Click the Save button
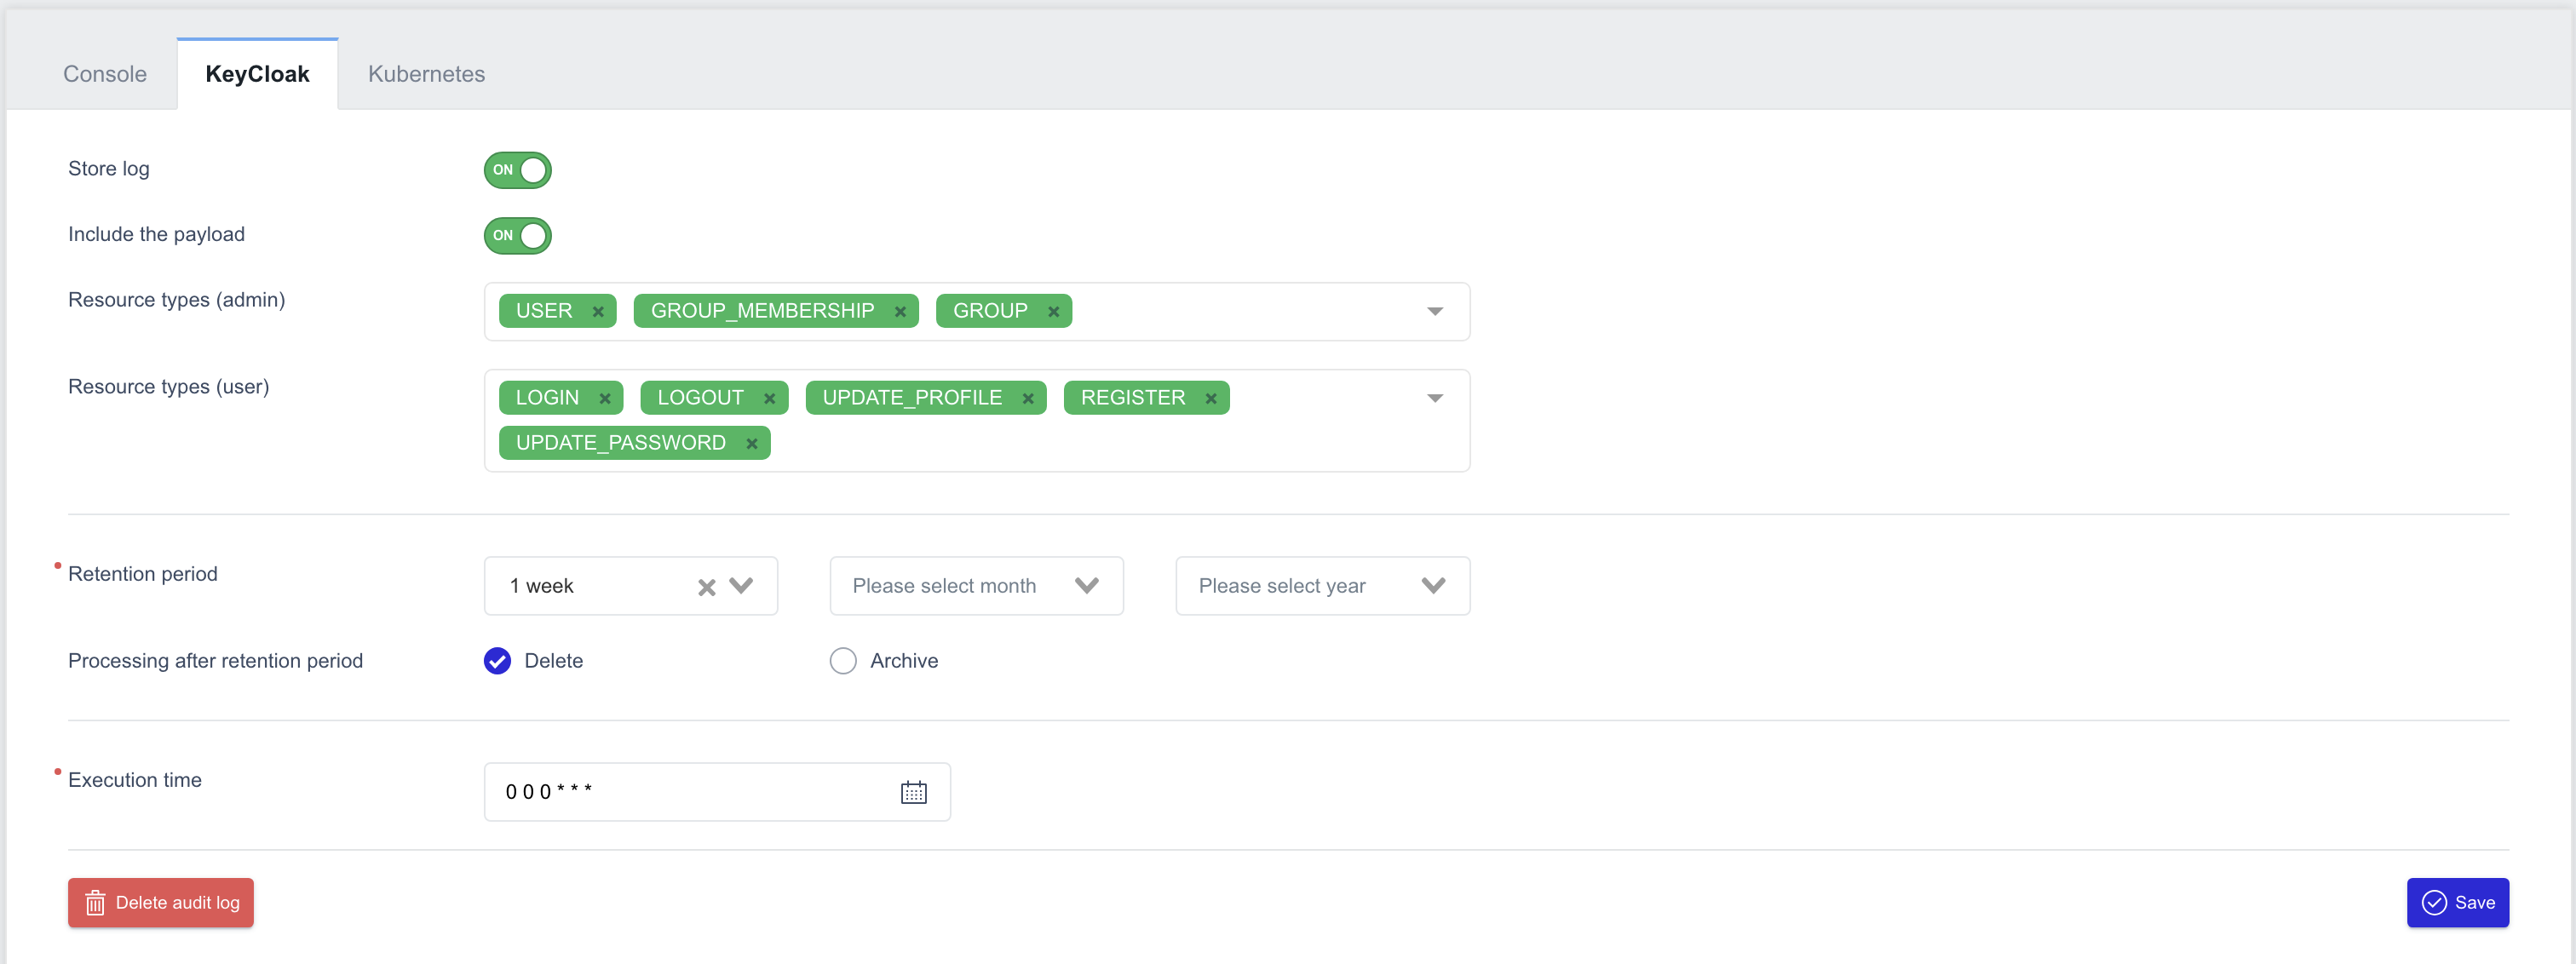Viewport: 2576px width, 964px height. tap(2458, 903)
